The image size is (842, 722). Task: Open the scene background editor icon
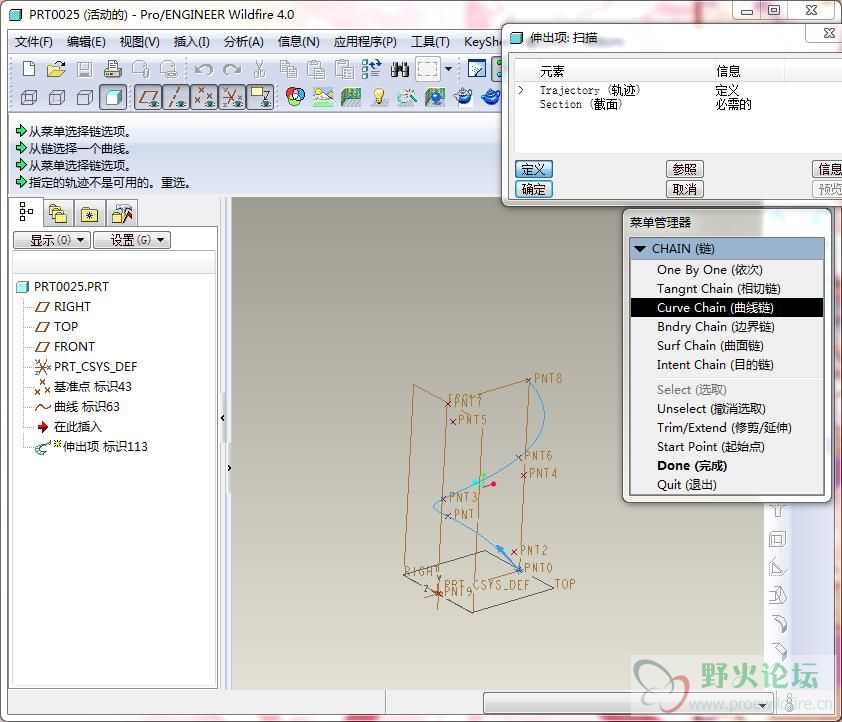323,97
